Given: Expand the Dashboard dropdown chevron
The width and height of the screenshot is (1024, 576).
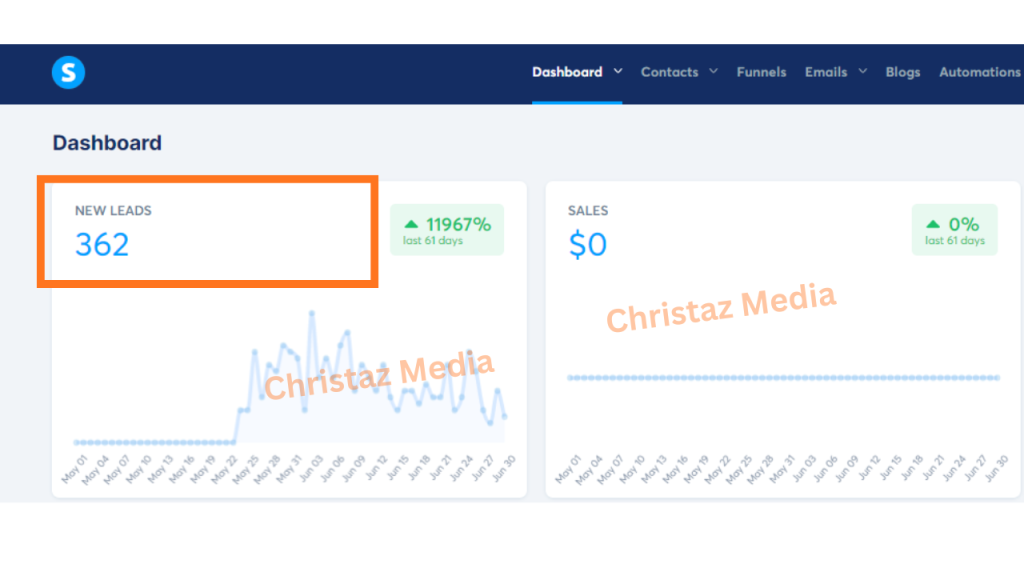Looking at the screenshot, I should [618, 71].
